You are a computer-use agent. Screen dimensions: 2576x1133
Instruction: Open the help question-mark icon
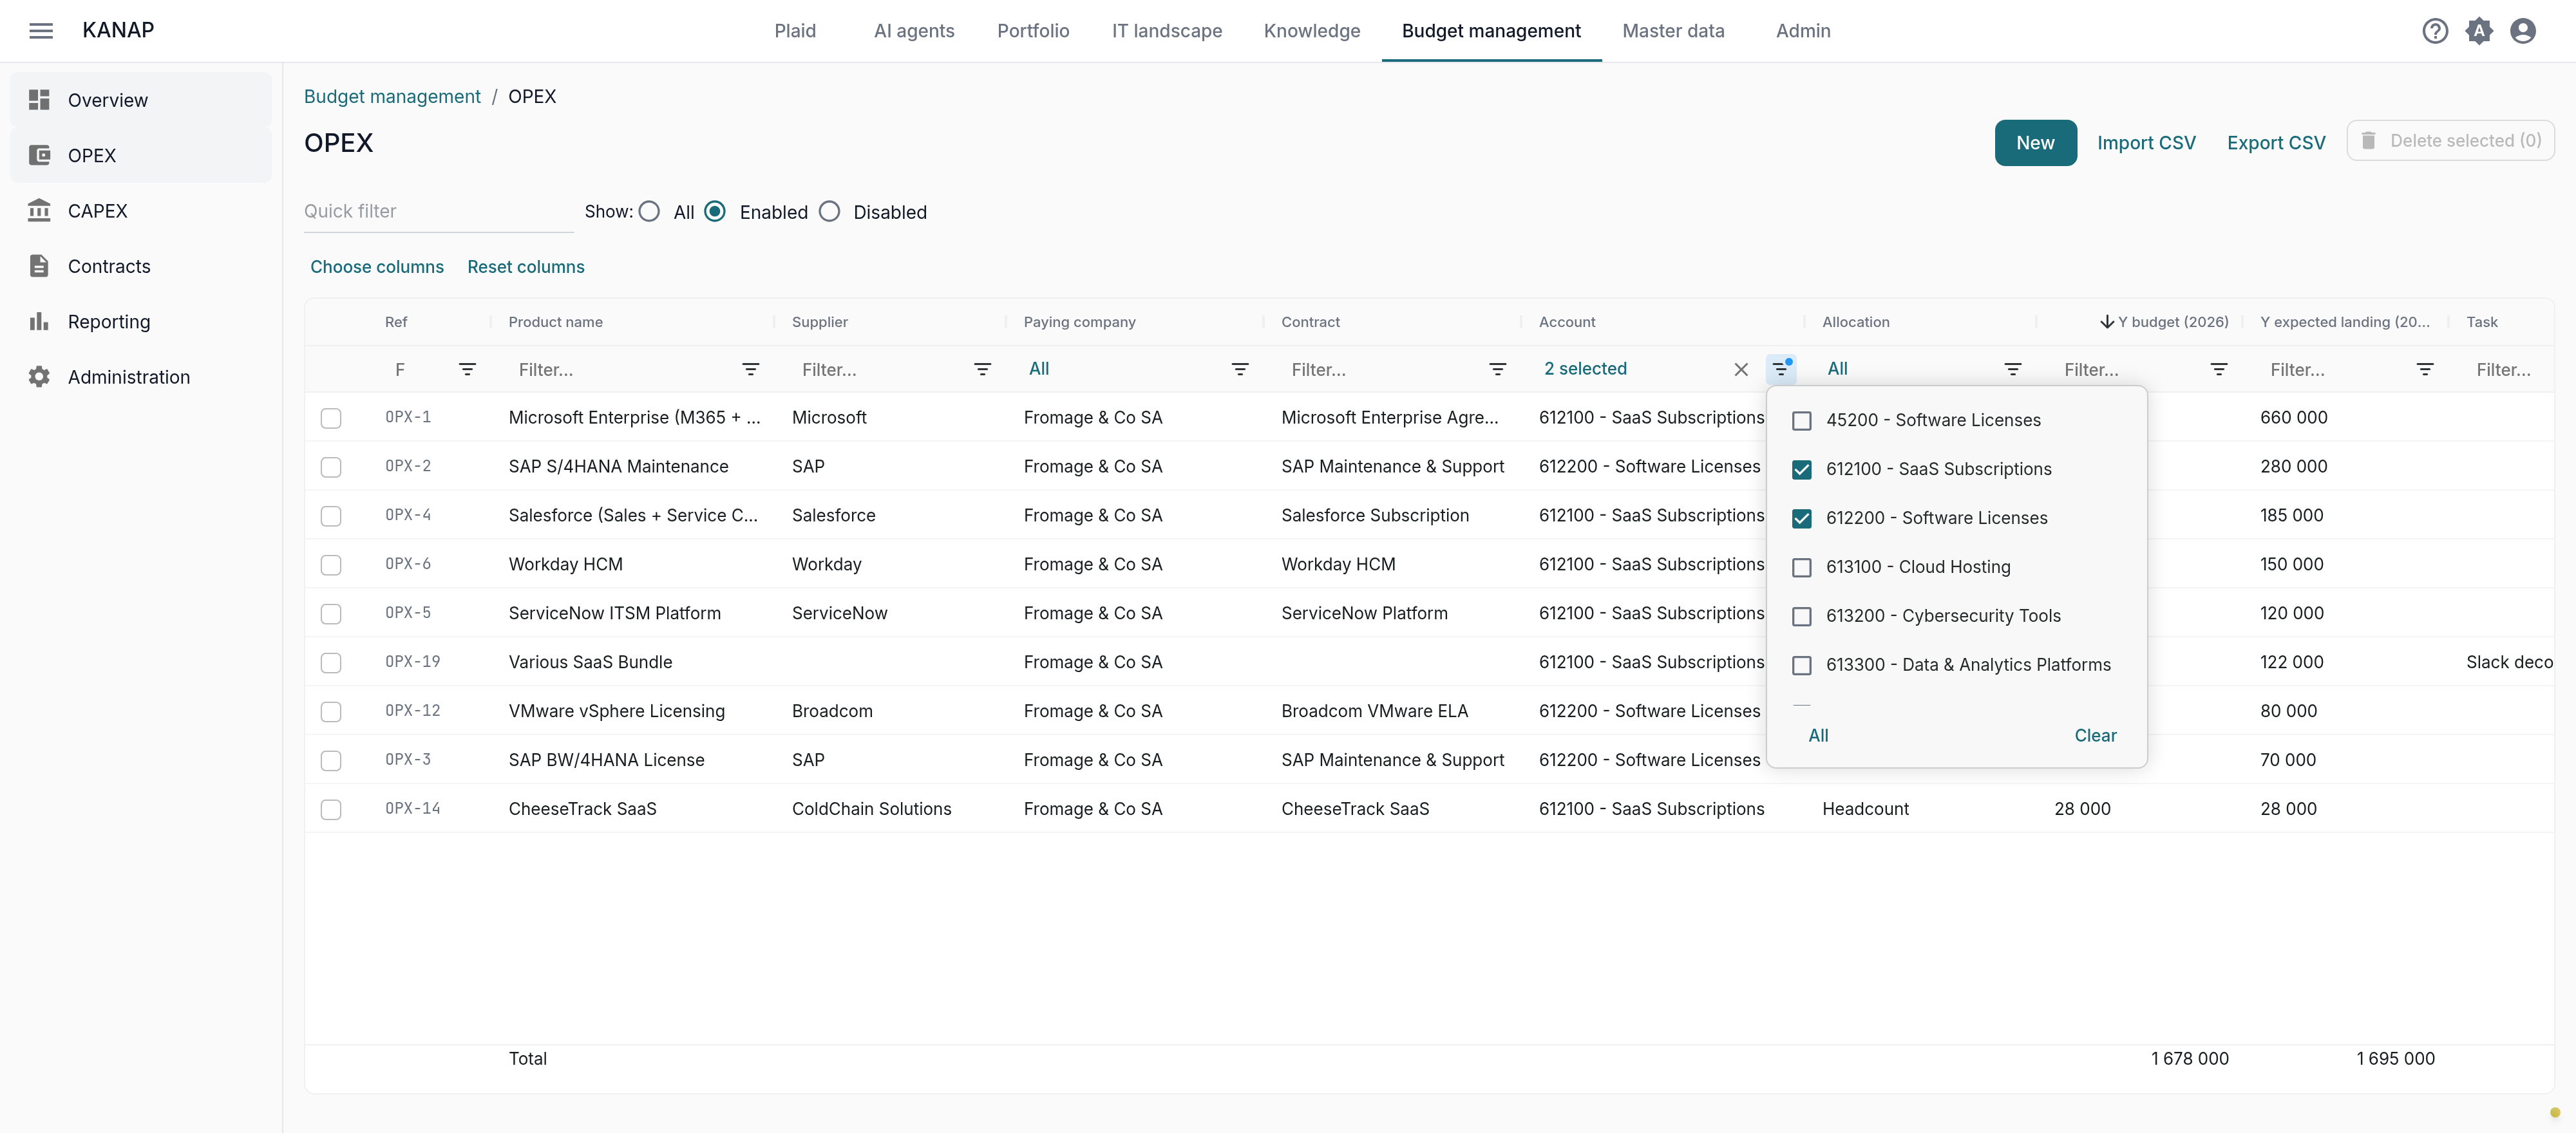pyautogui.click(x=2435, y=31)
